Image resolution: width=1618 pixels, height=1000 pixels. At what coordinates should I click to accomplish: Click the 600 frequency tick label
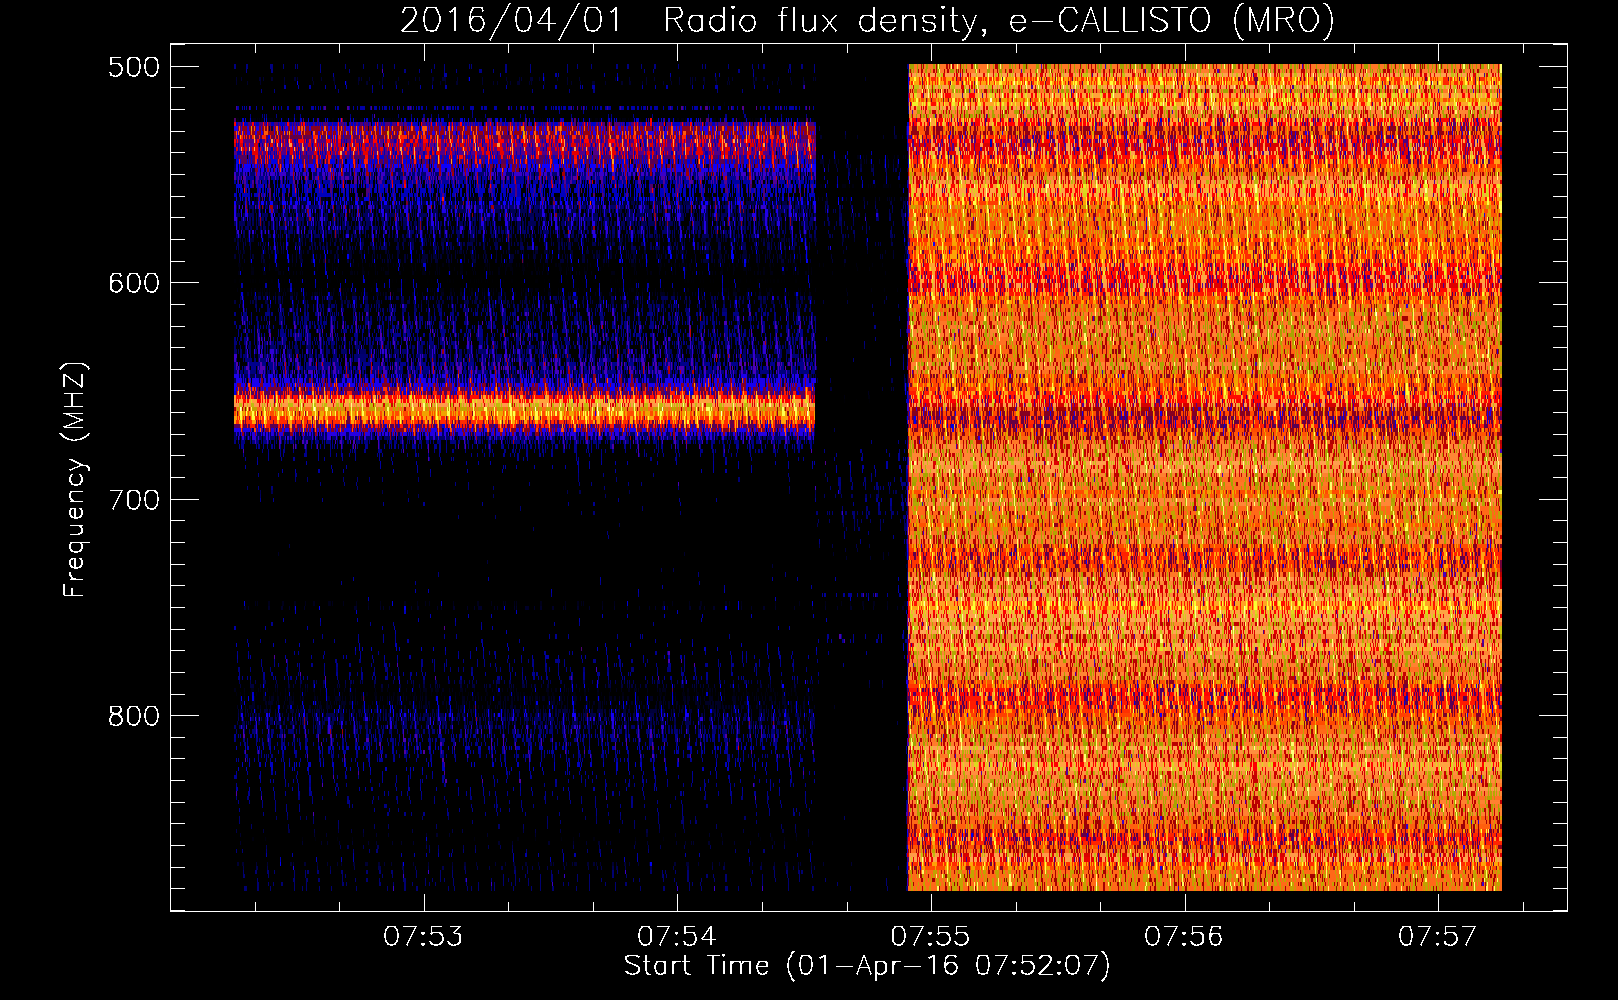pos(134,283)
